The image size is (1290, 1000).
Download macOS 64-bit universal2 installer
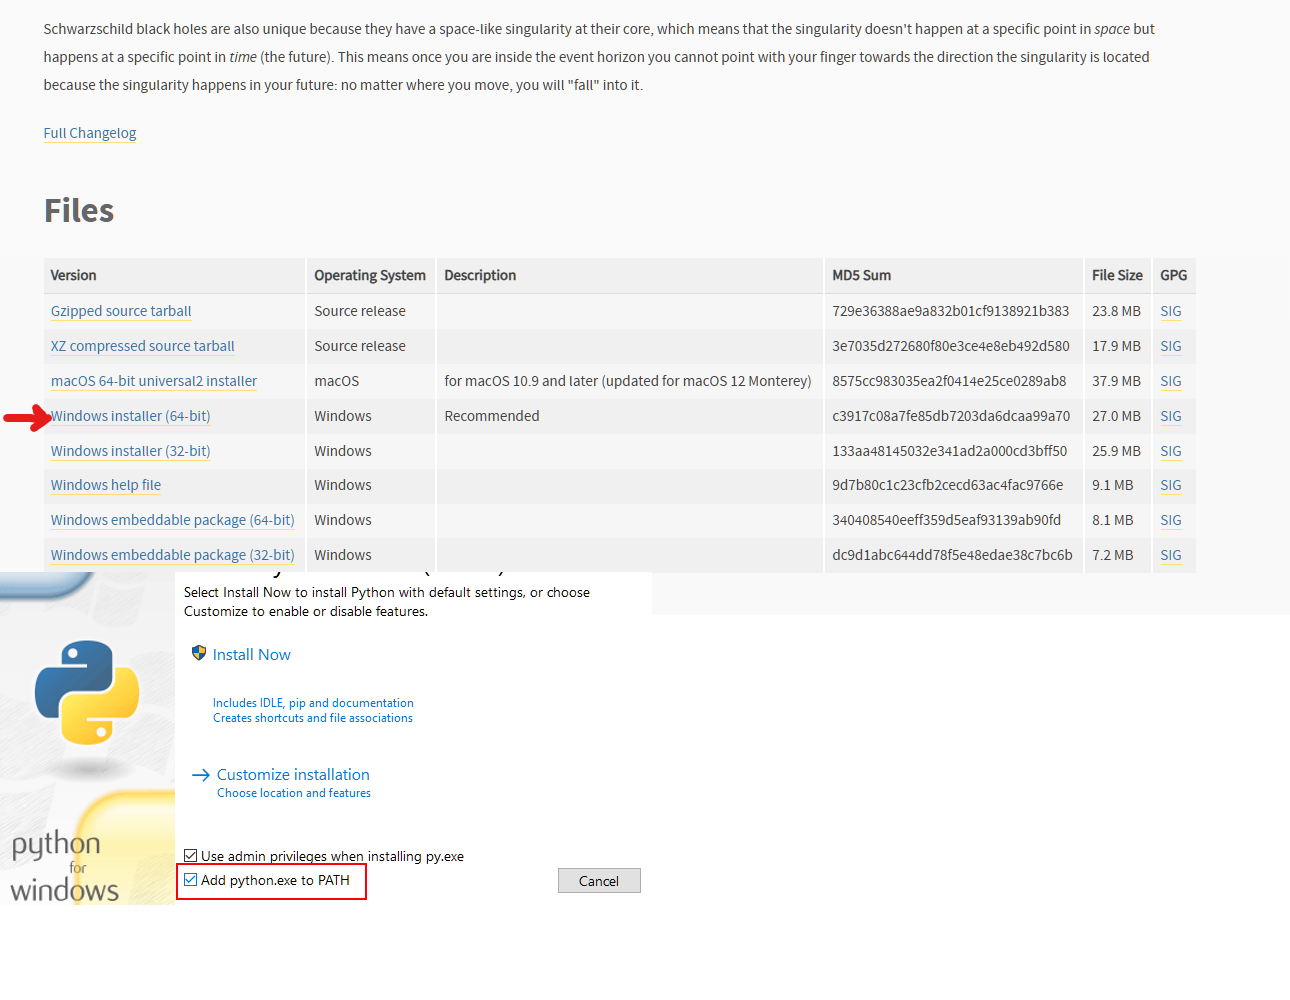point(154,381)
